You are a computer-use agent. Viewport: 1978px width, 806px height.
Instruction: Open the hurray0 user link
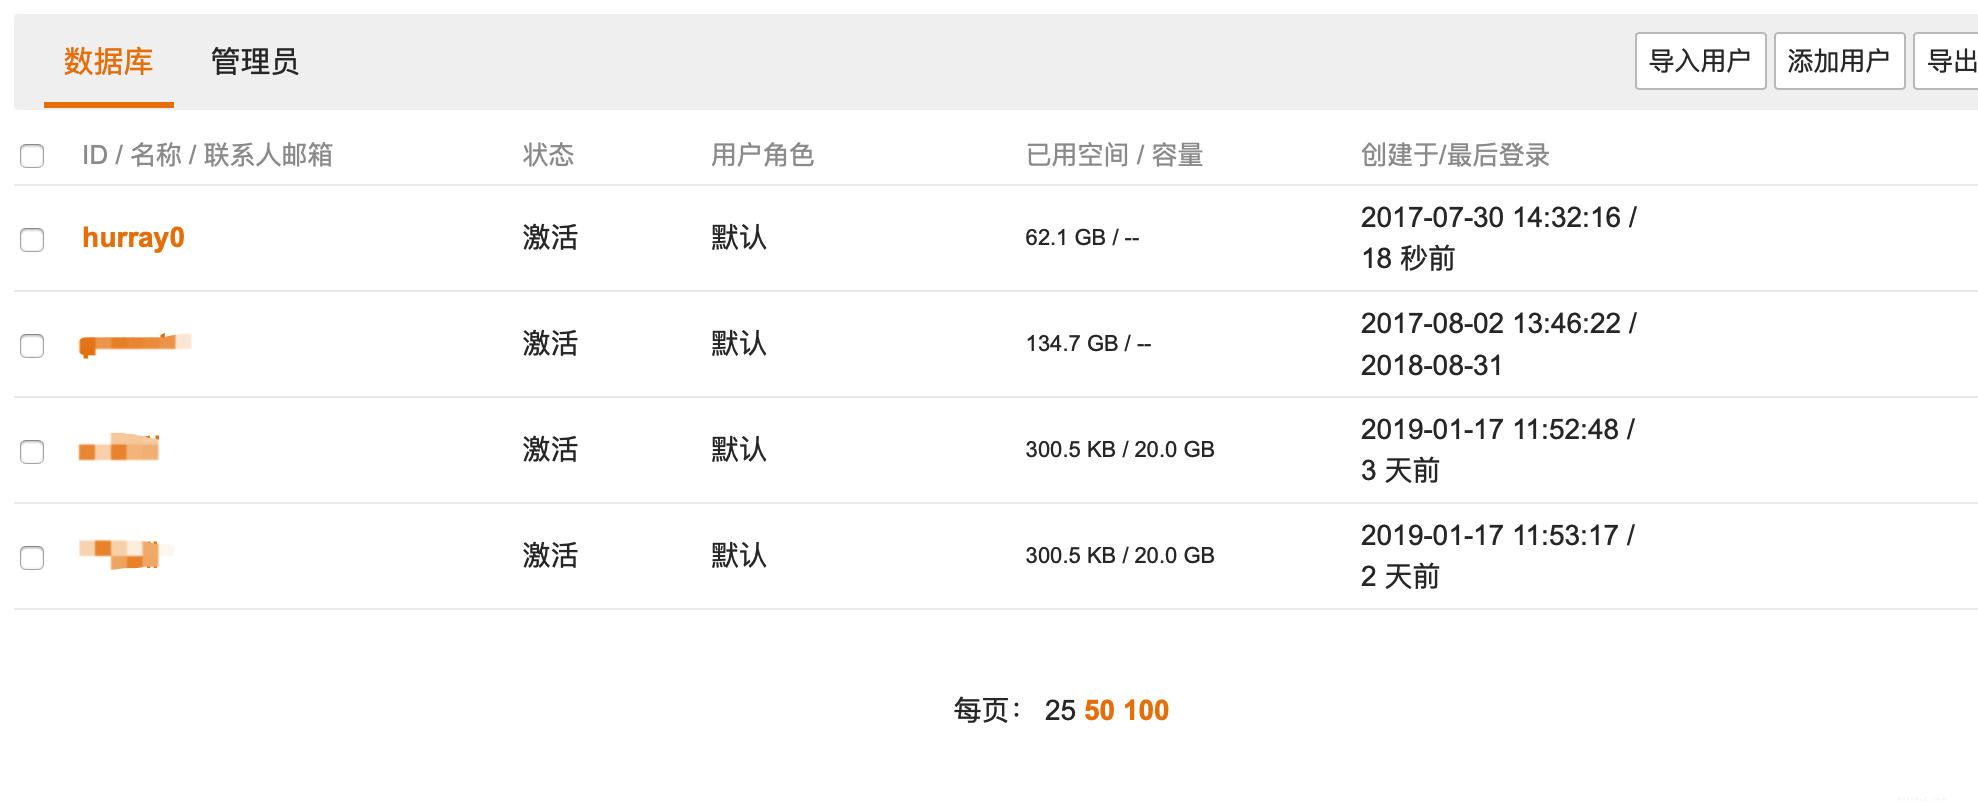pos(133,238)
